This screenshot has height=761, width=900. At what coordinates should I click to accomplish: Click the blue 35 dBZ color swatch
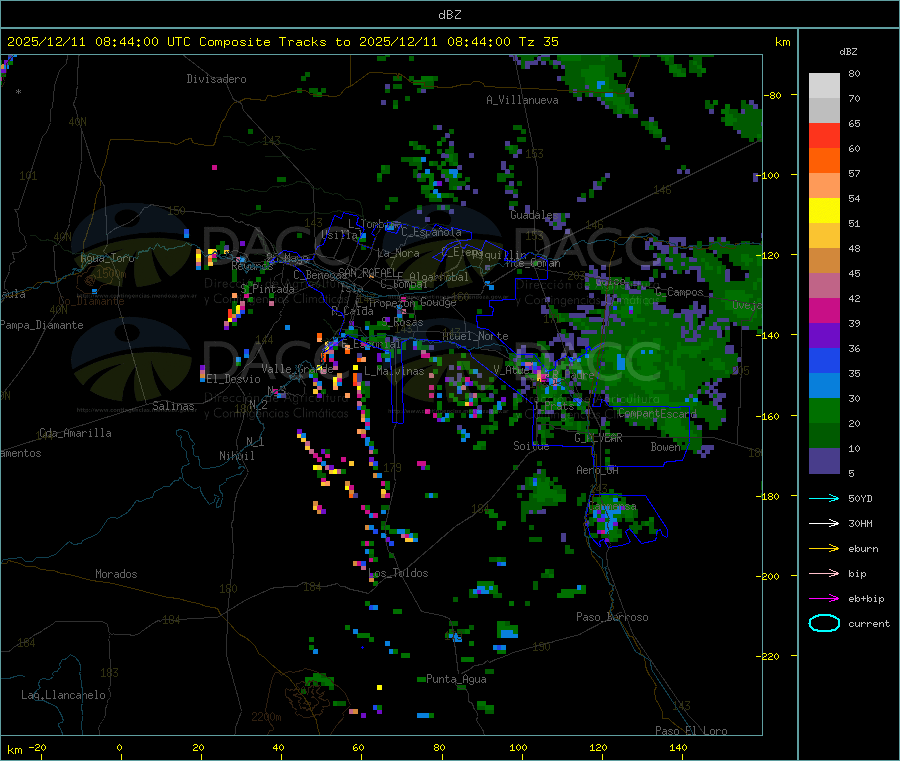pos(824,360)
